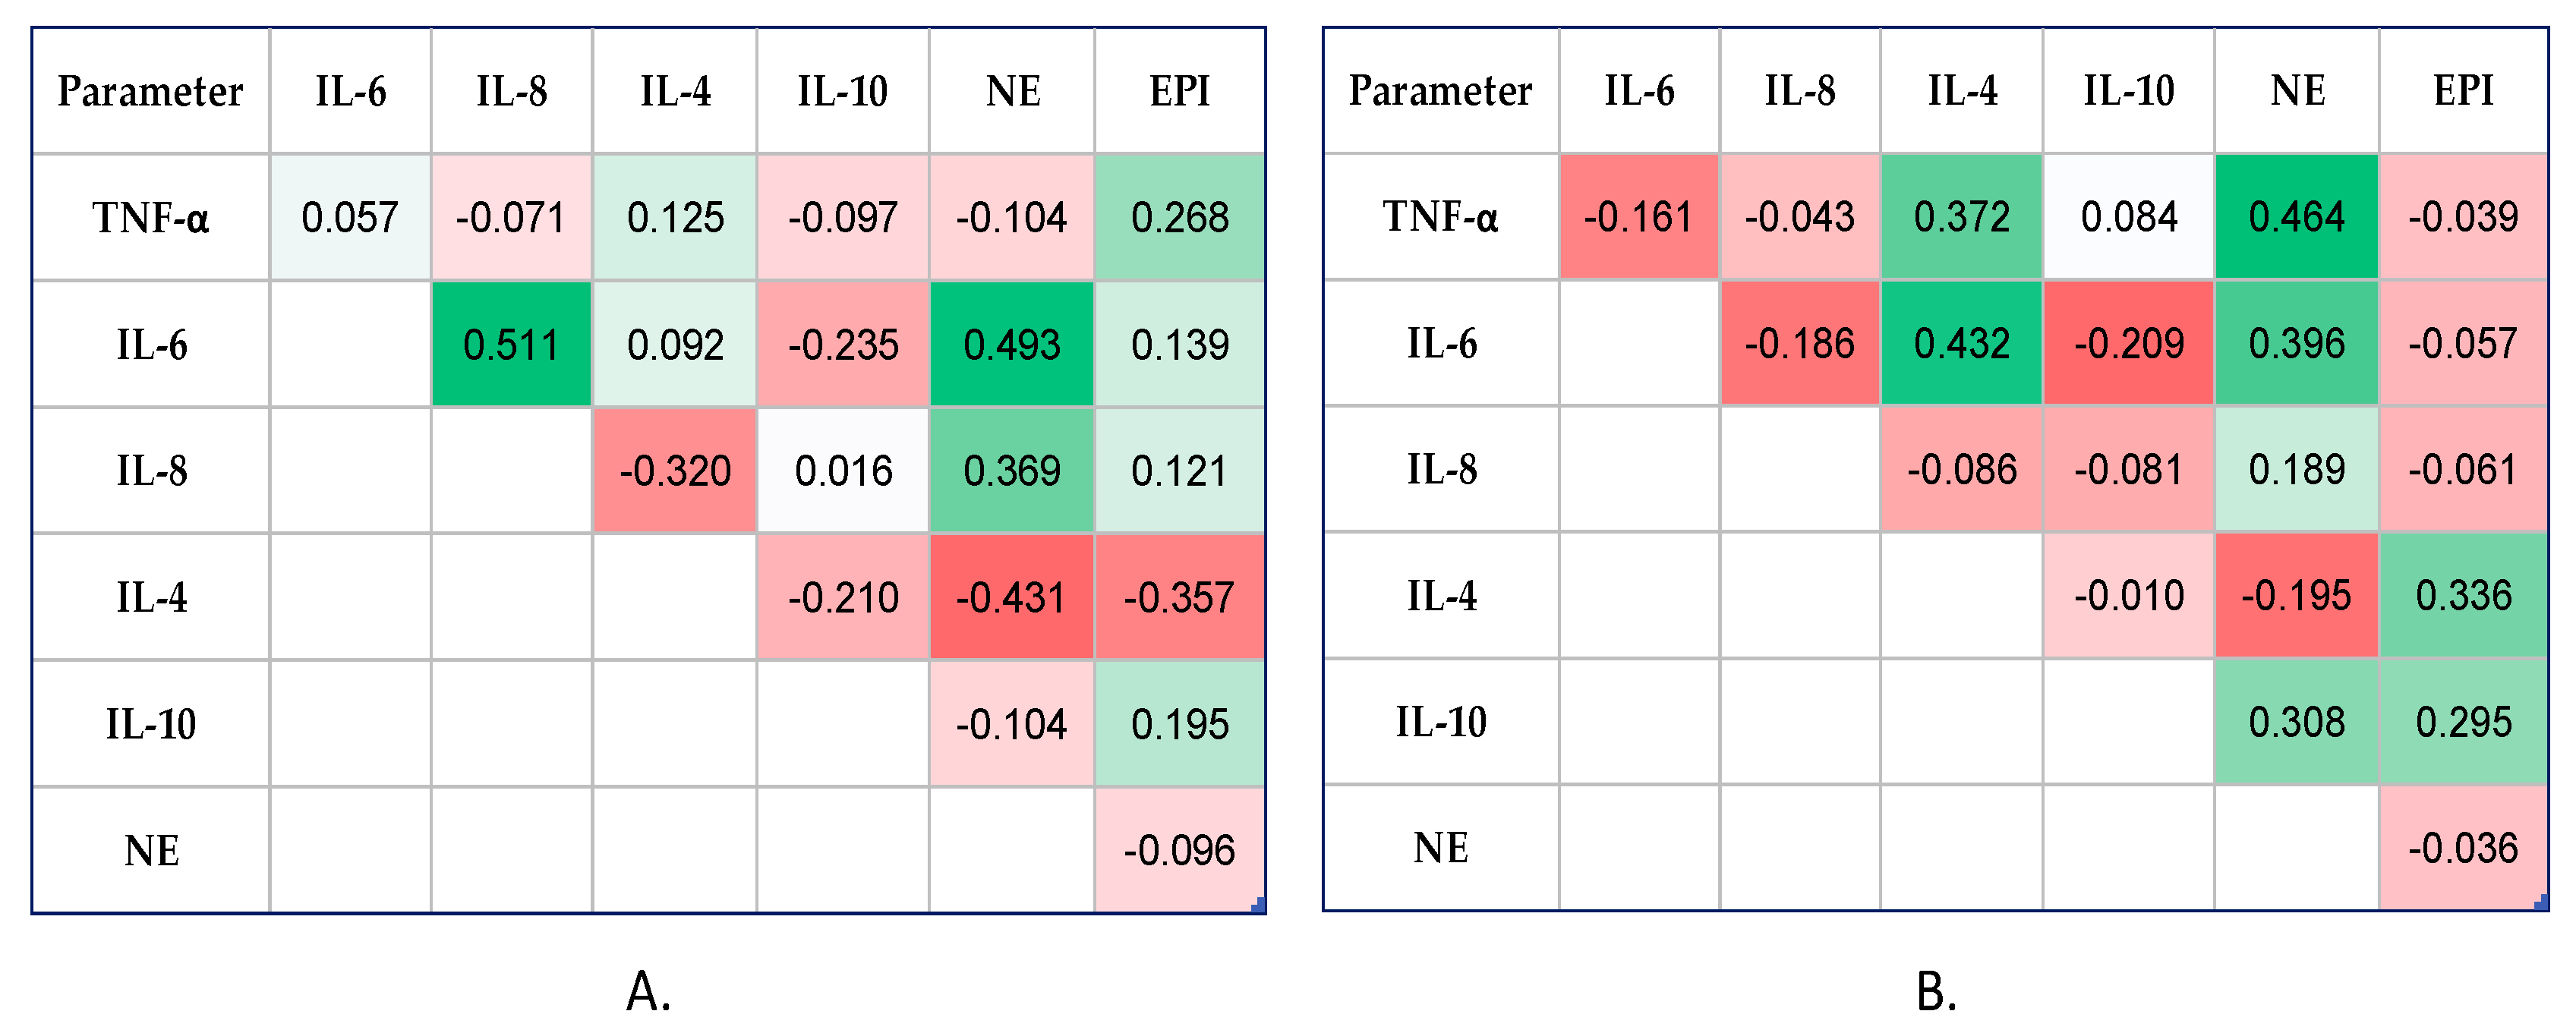This screenshot has height=1033, width=2576.
Task: Click table B's blue corner resize handle
Action: click(2541, 903)
